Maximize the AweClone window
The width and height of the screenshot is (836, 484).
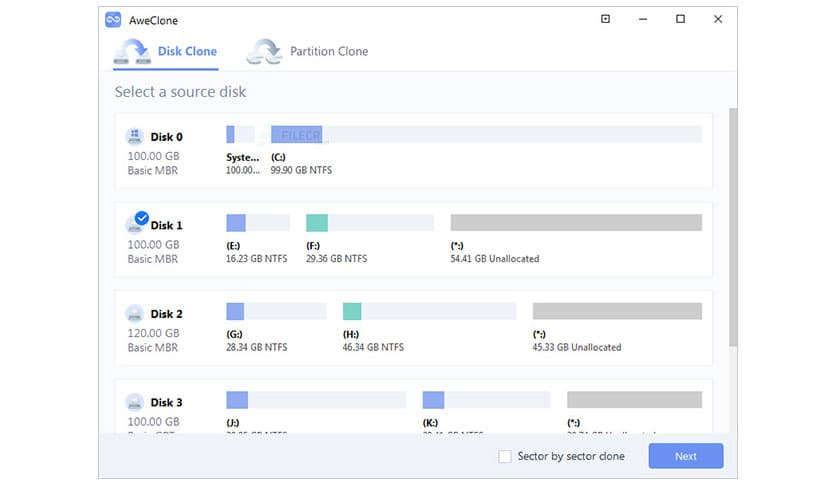pyautogui.click(x=680, y=19)
